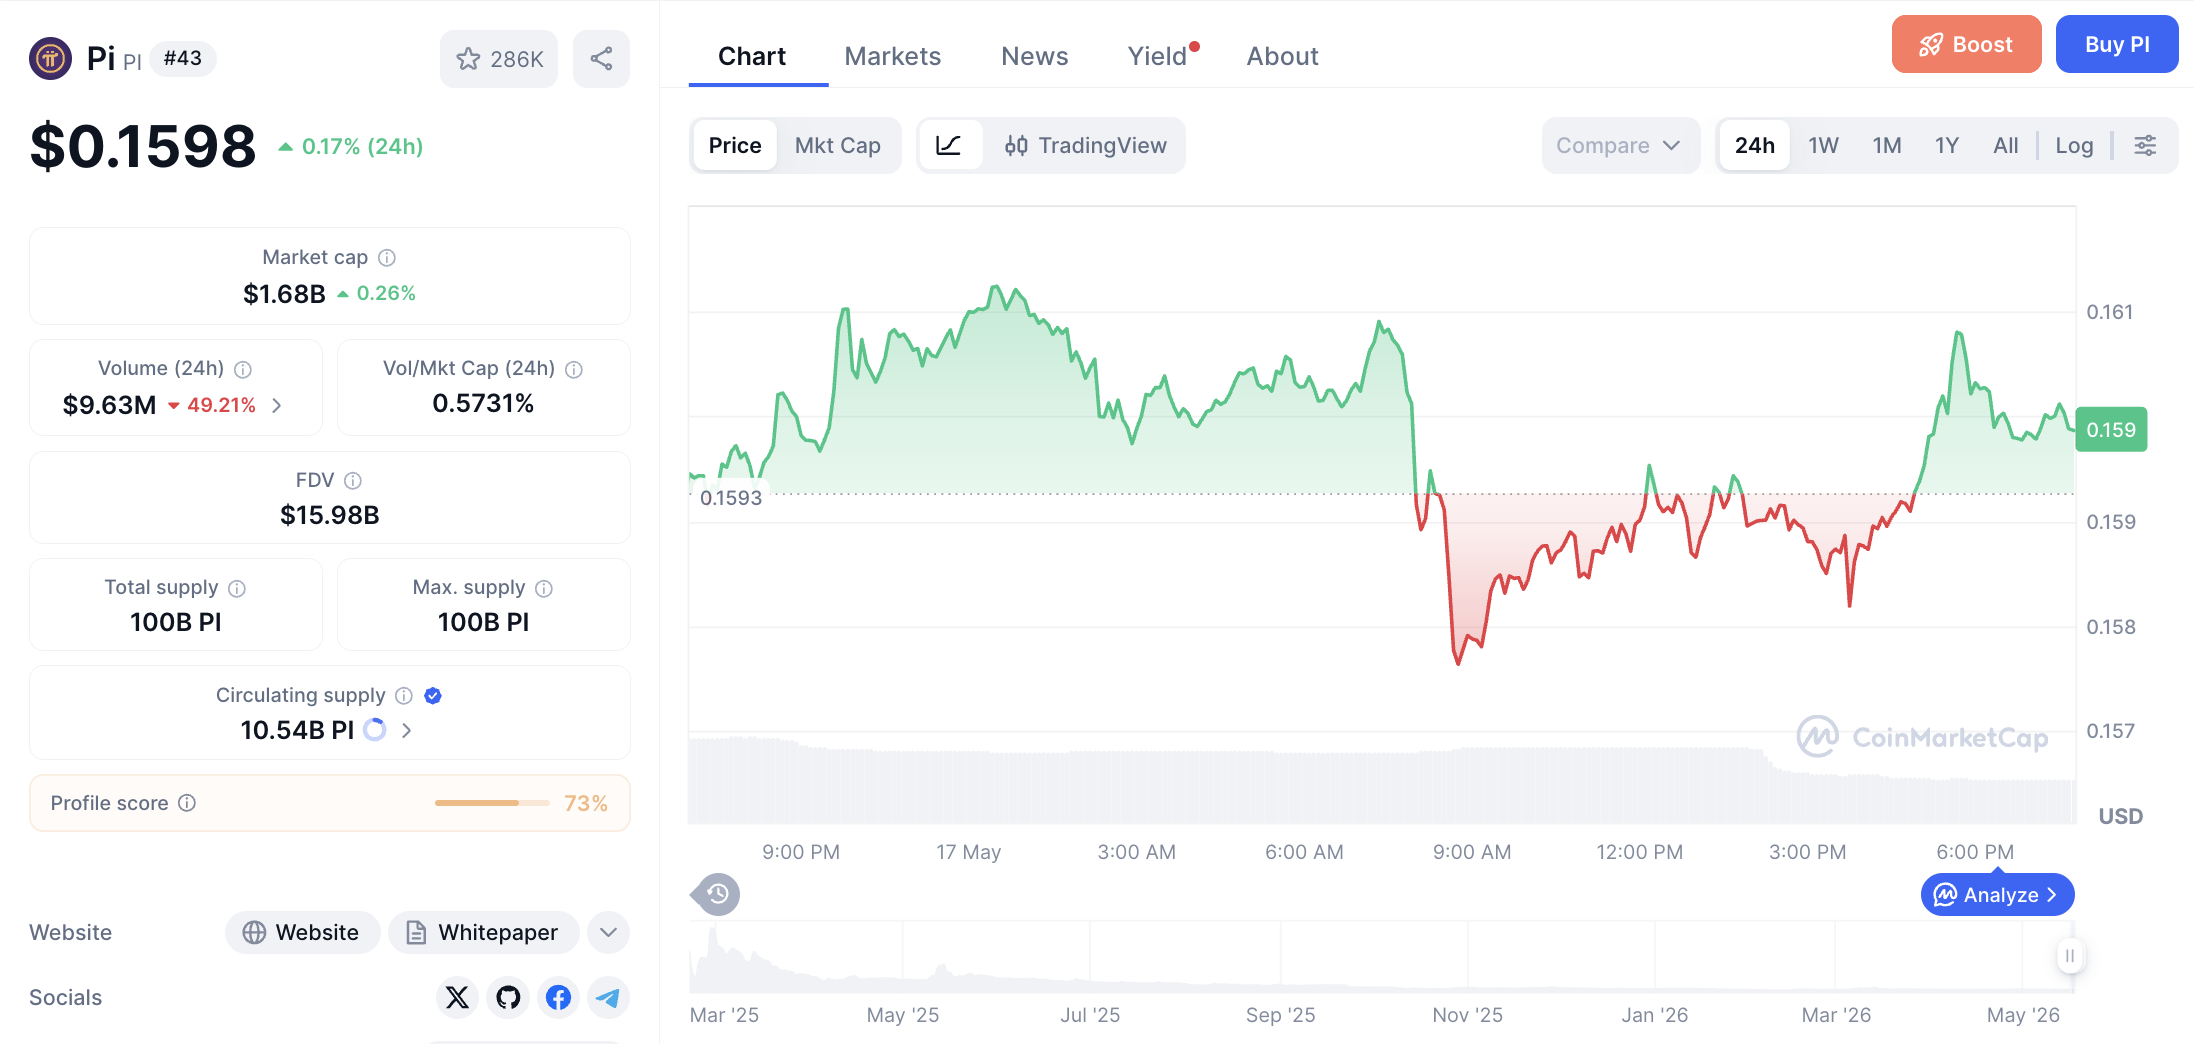Screen dimensions: 2194x1044
Task: Click the $15.98B FDV value
Action: (x=330, y=515)
